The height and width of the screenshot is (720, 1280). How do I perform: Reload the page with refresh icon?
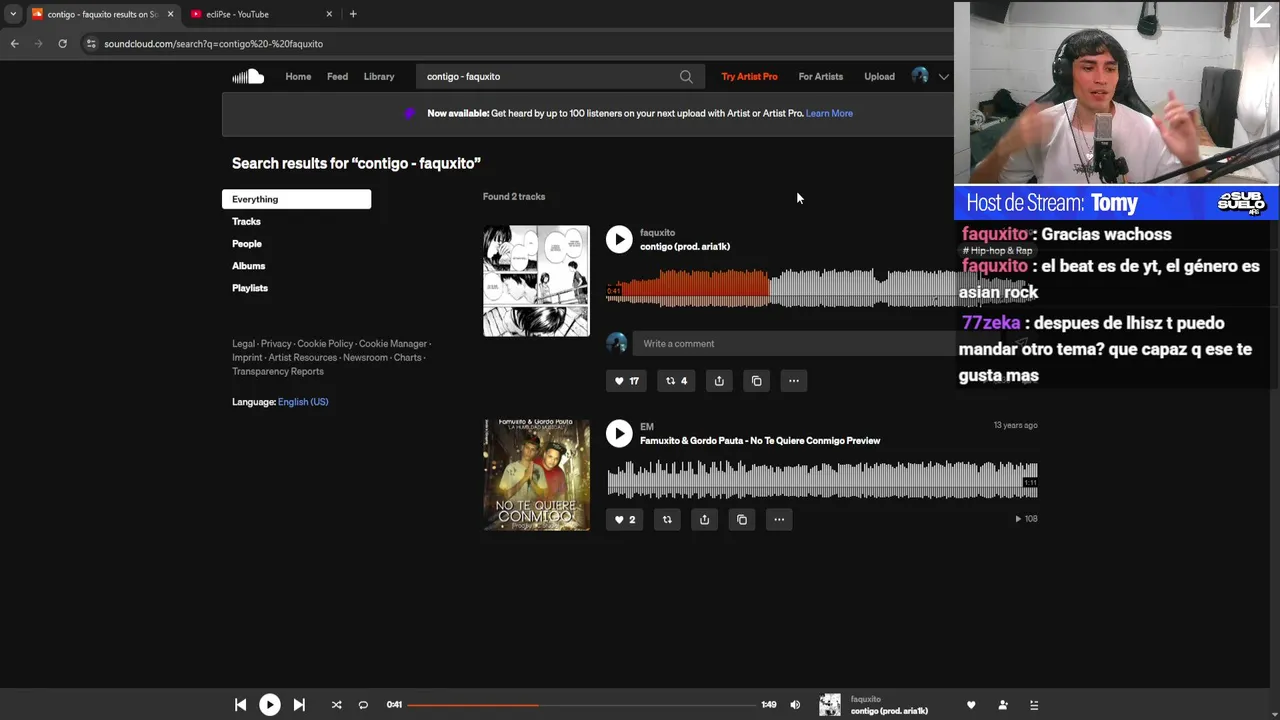[x=62, y=43]
